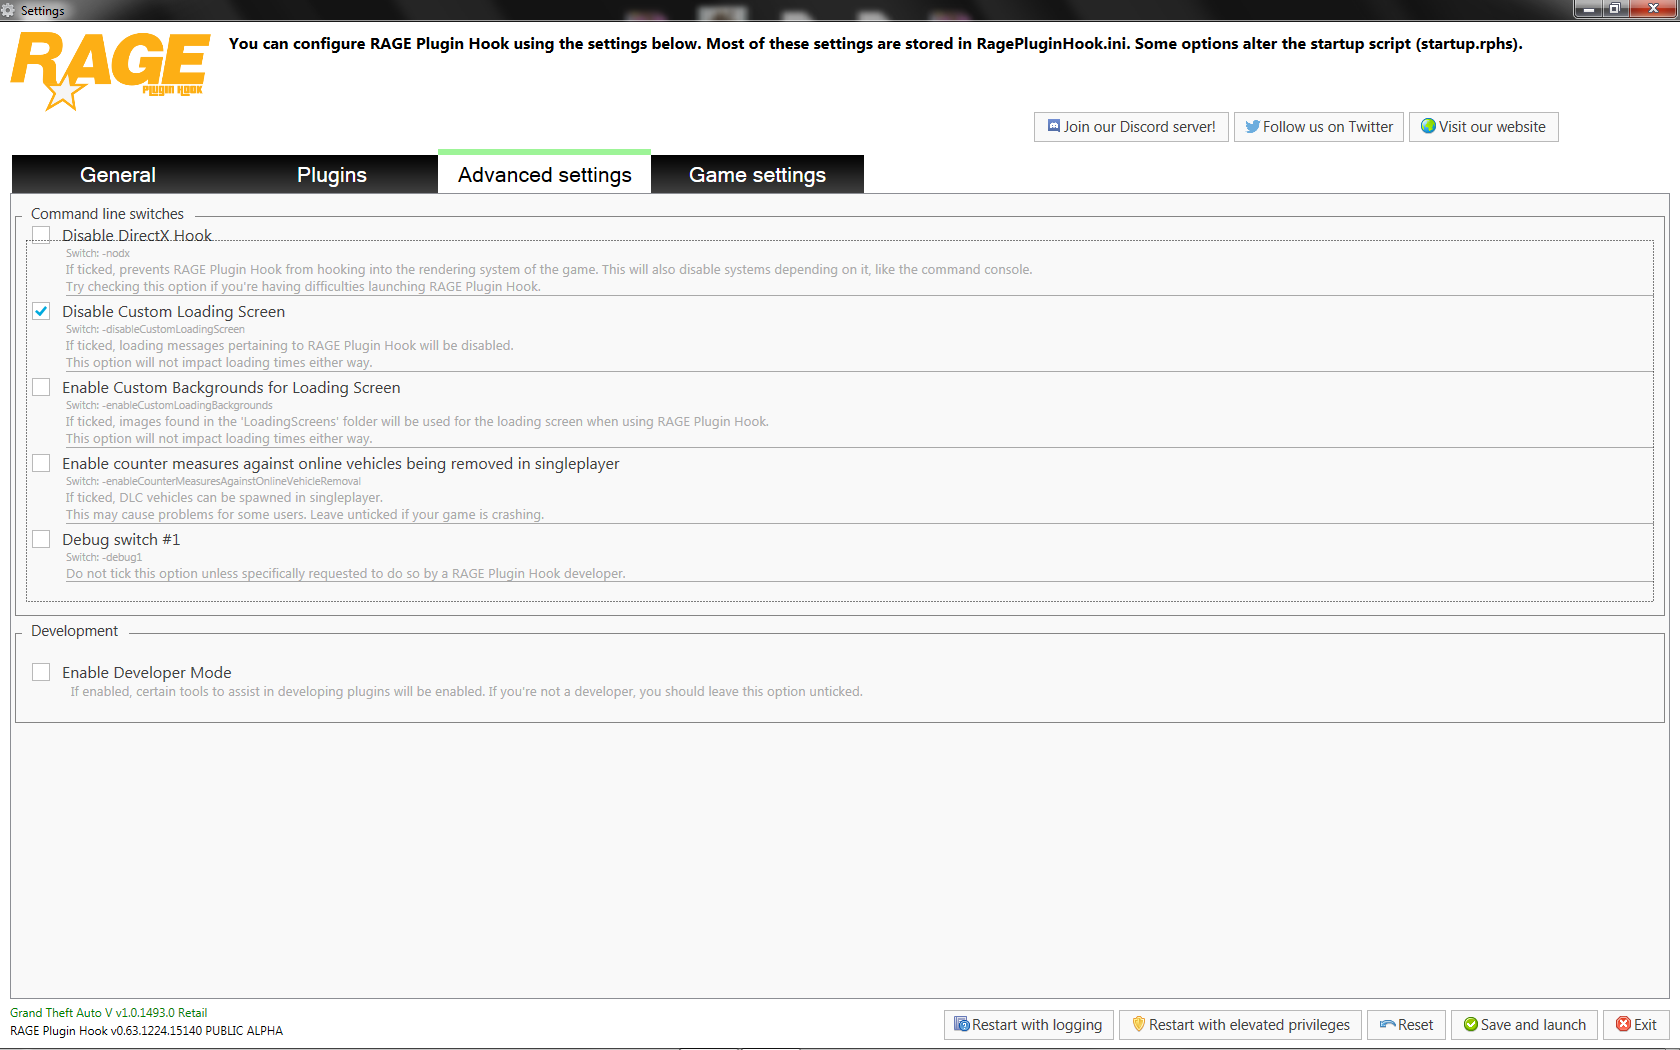Click the shield icon for elevated privileges
The width and height of the screenshot is (1680, 1050).
click(x=1138, y=1024)
